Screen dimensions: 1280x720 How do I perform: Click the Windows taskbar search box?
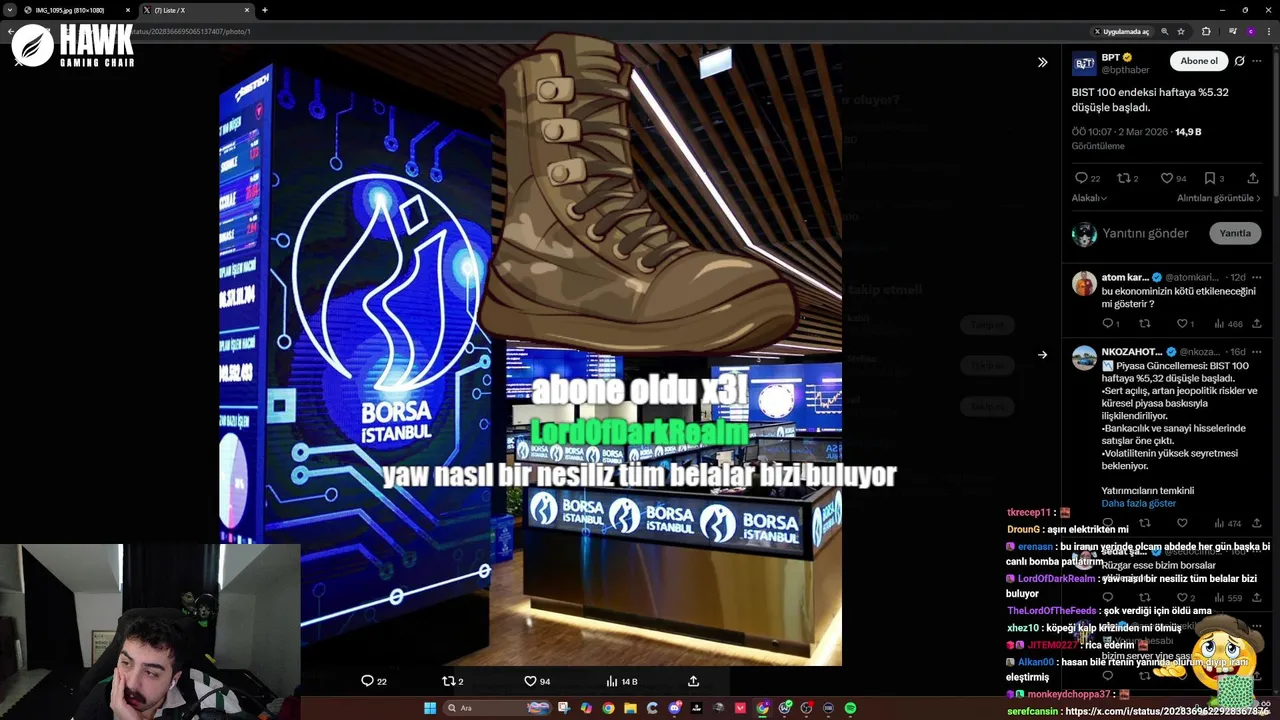(x=496, y=708)
